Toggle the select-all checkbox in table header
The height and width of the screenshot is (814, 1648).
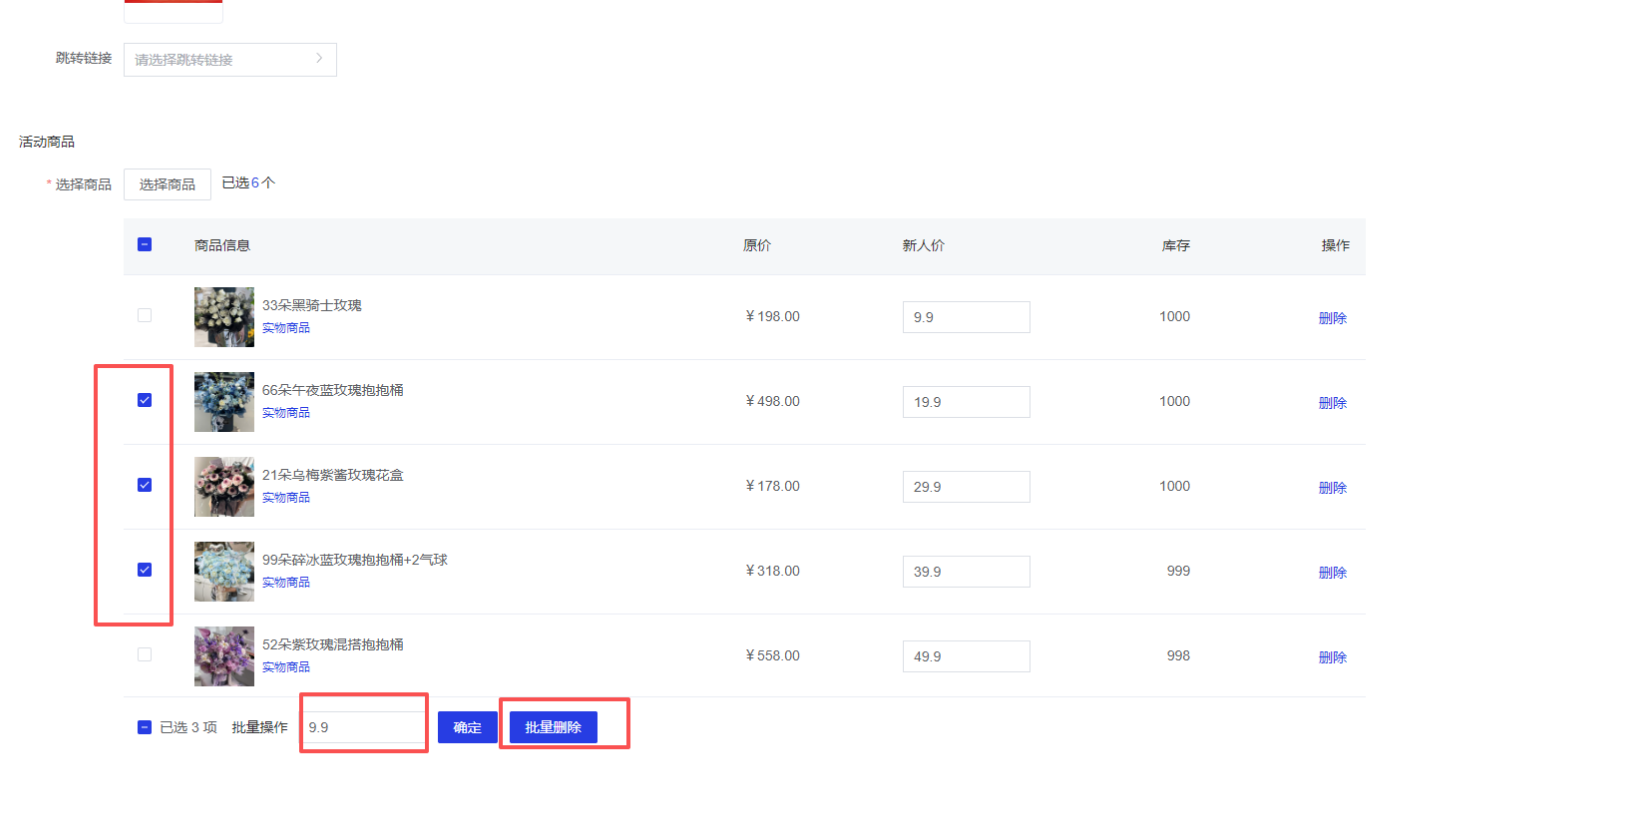tap(145, 244)
